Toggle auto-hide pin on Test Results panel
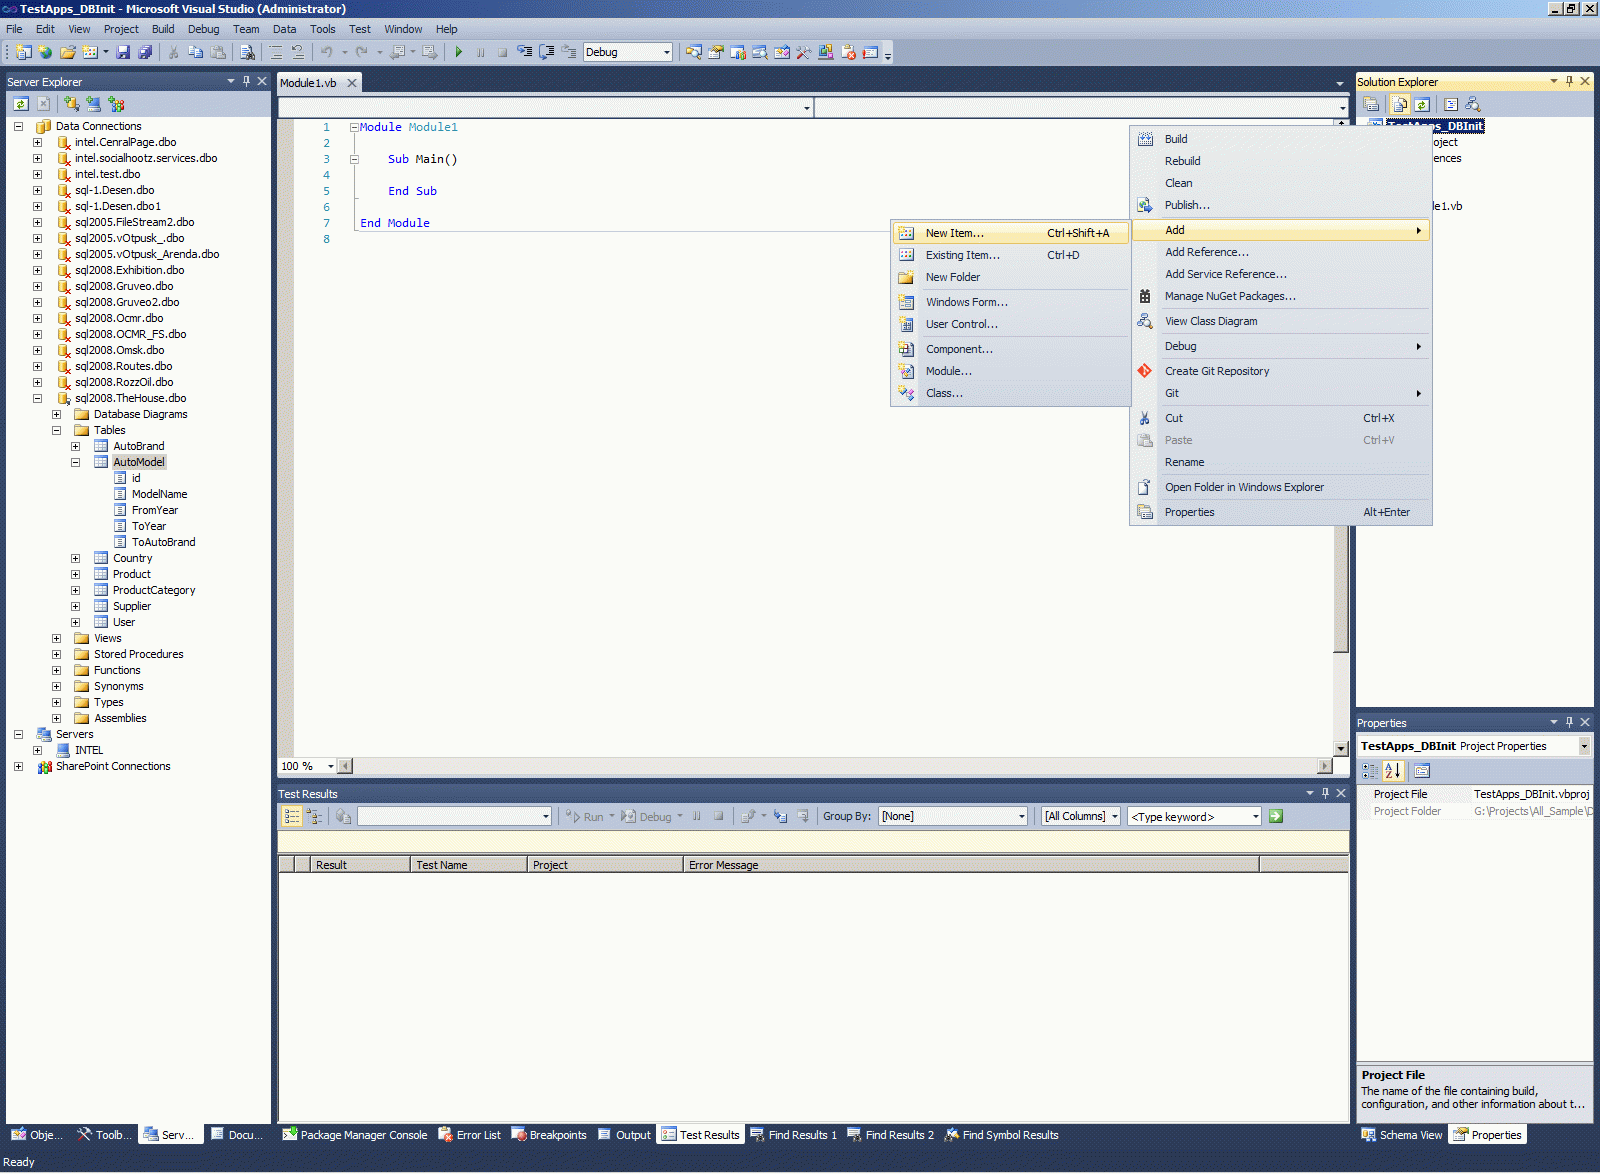The width and height of the screenshot is (1600, 1174). coord(1325,793)
